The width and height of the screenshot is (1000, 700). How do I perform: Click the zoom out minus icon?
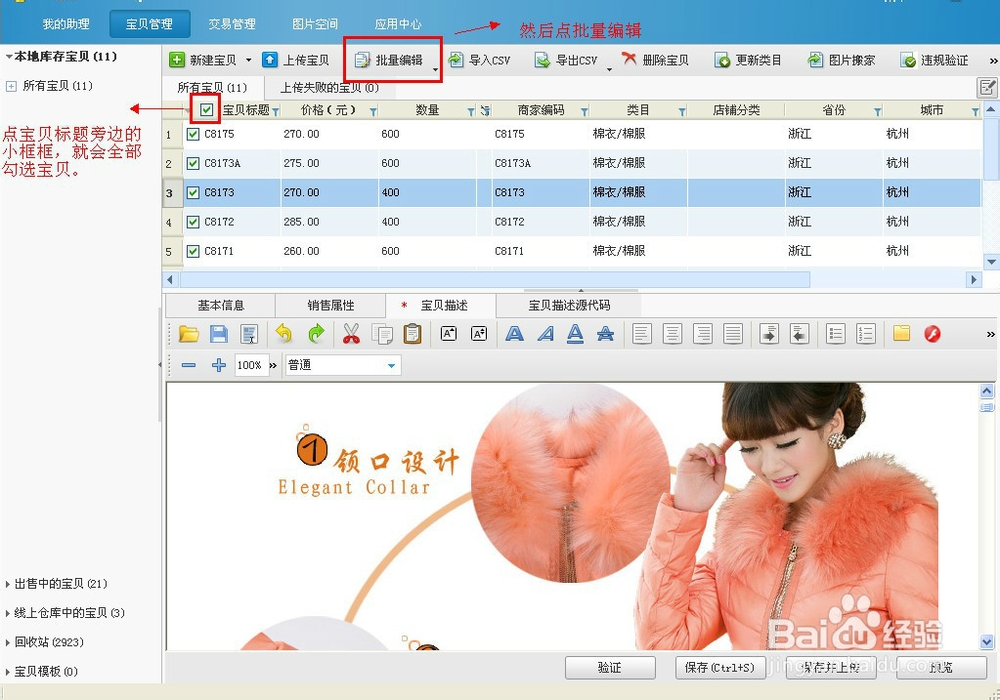tap(188, 365)
